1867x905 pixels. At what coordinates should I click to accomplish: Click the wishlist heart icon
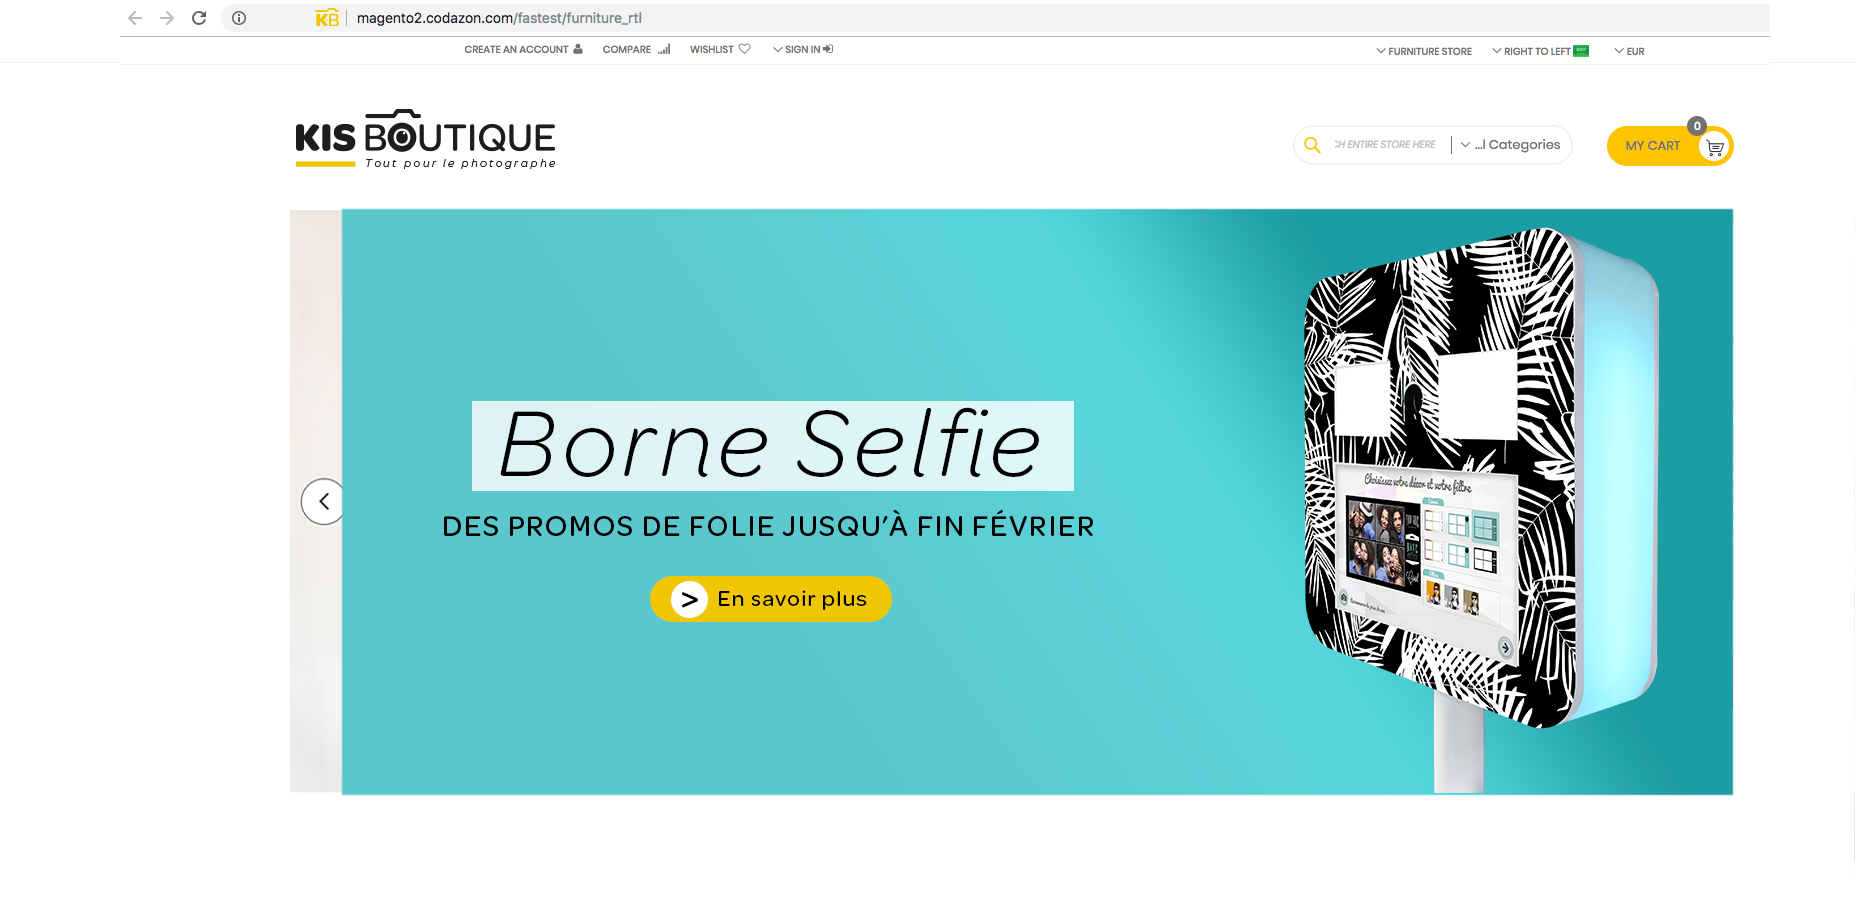point(744,49)
